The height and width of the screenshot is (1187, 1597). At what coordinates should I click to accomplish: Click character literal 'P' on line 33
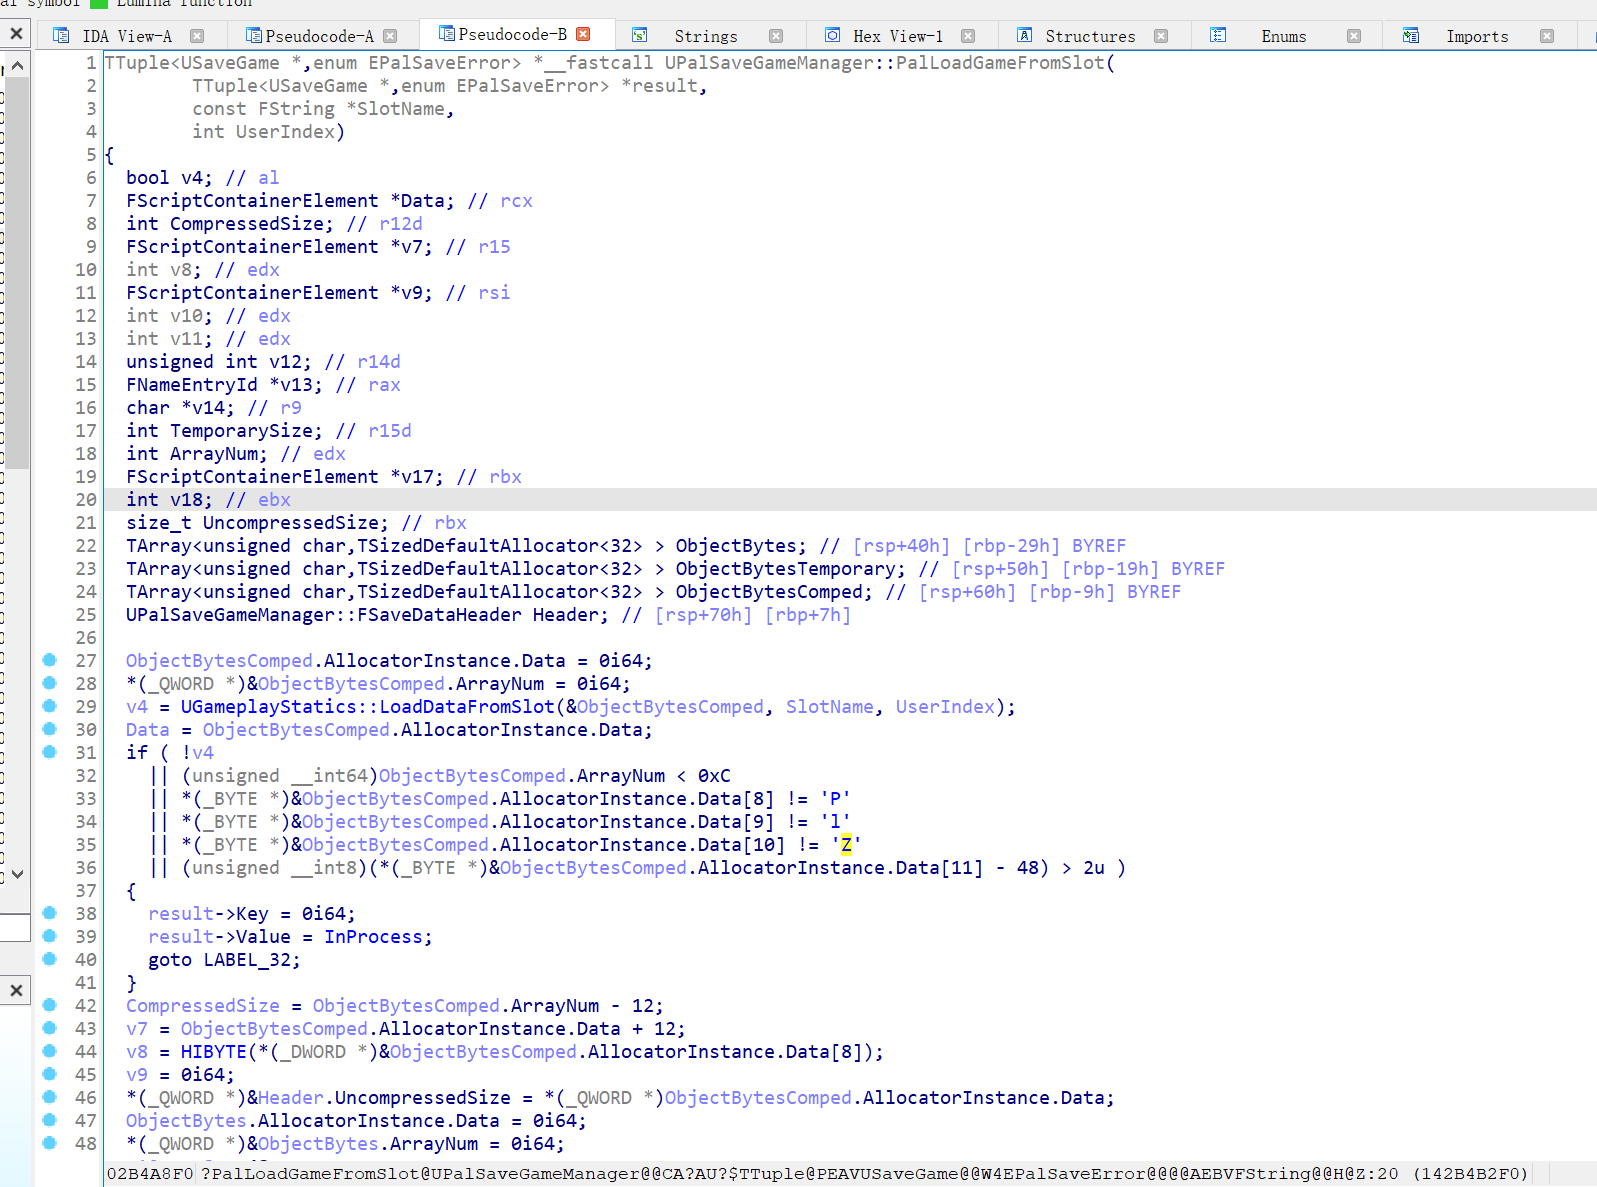pyautogui.click(x=835, y=799)
